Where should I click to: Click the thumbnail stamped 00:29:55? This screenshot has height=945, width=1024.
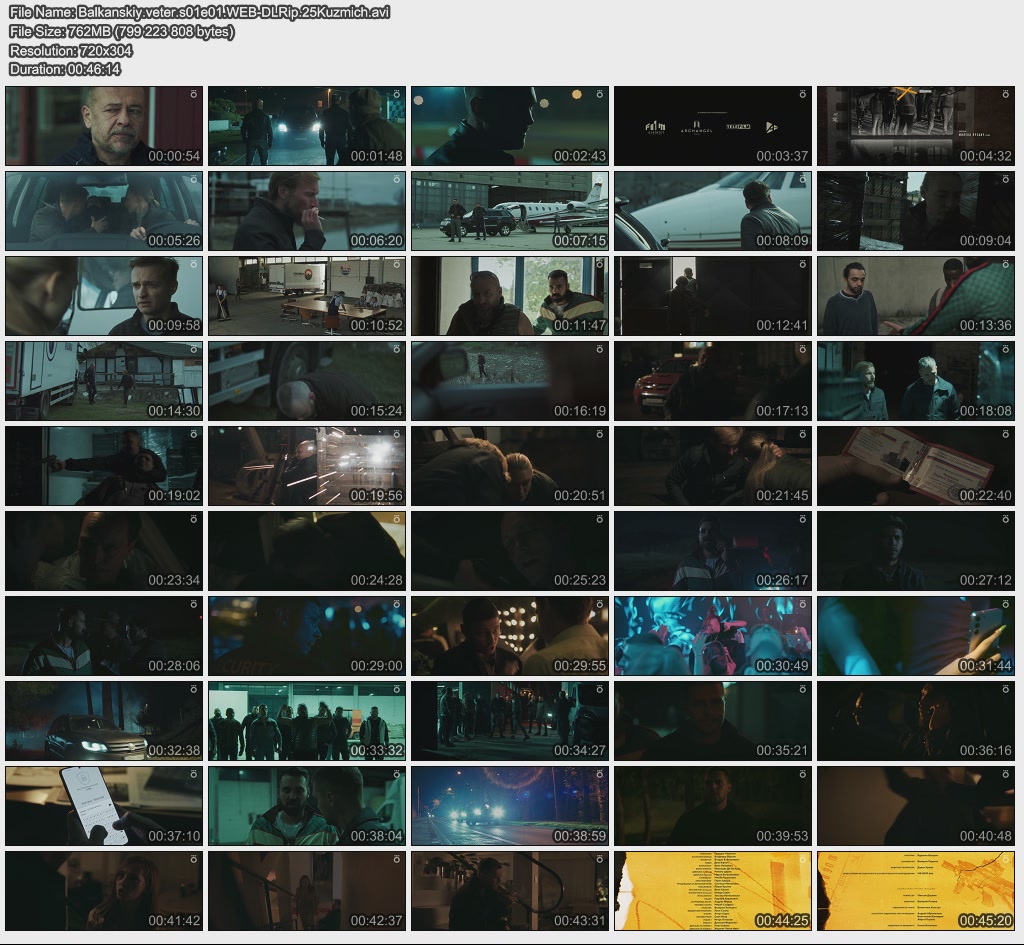510,636
